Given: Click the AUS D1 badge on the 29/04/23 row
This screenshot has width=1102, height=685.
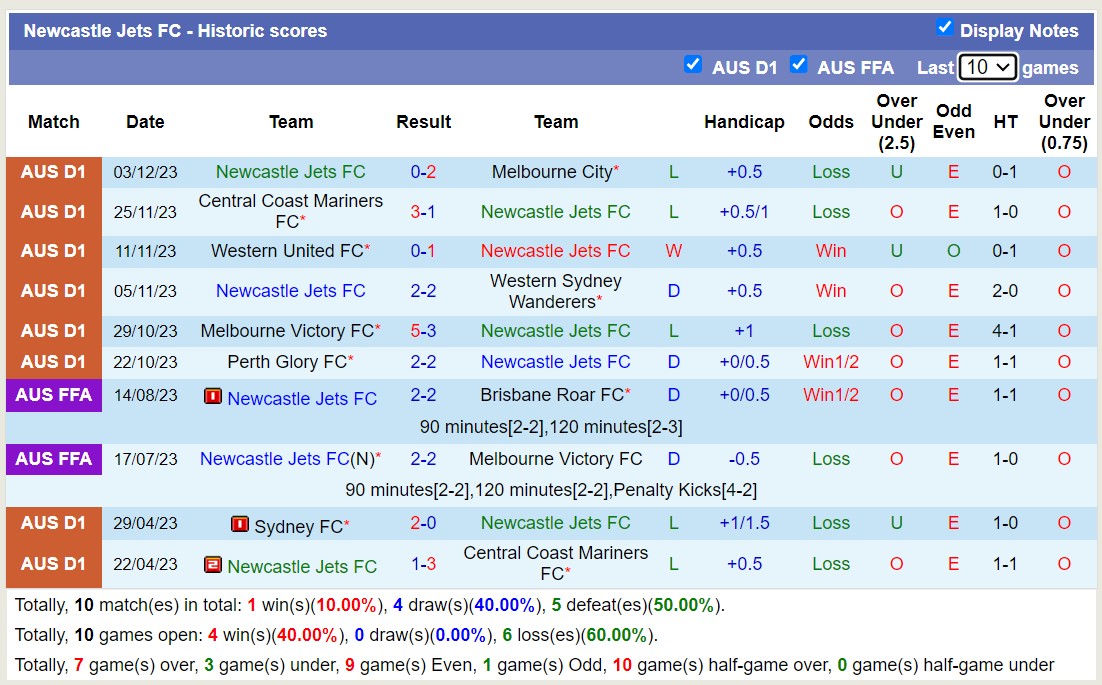Looking at the screenshot, I should pos(54,522).
